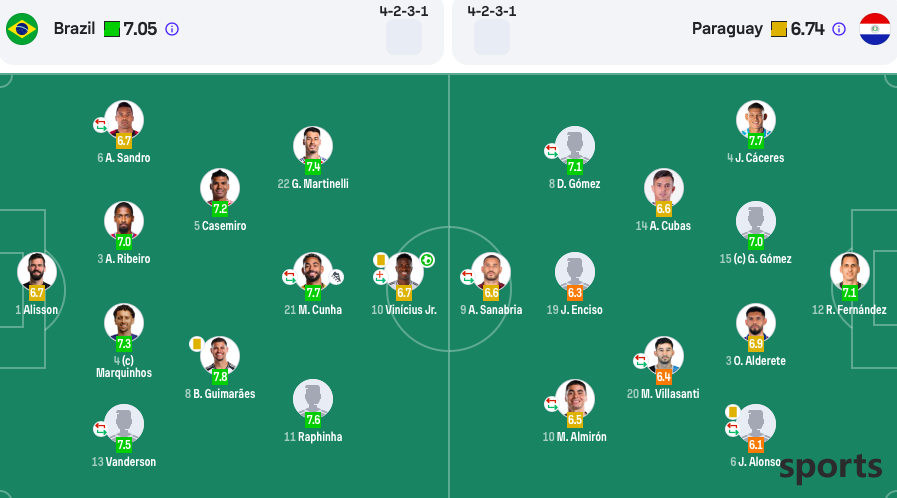Open the R. Fernández player name link
Screen dimensions: 897x498
pyautogui.click(x=850, y=310)
